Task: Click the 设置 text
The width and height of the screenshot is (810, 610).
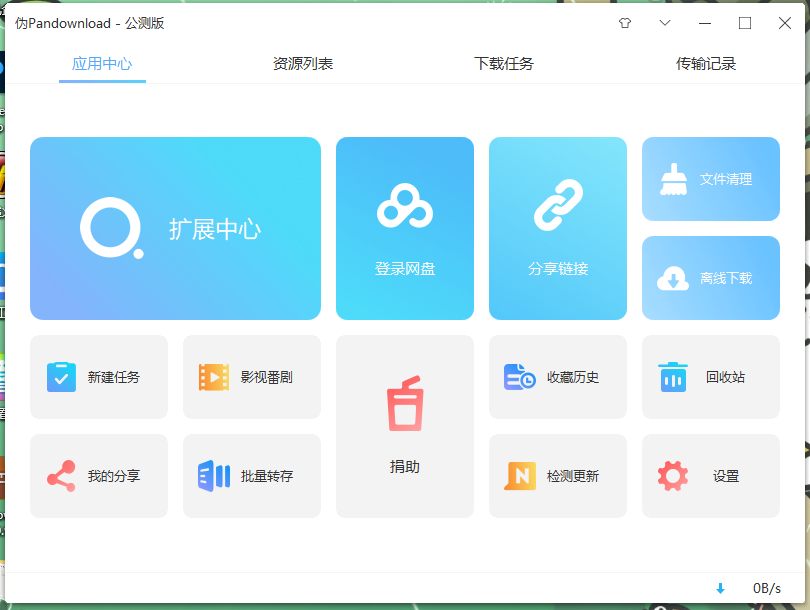Action: click(x=726, y=476)
